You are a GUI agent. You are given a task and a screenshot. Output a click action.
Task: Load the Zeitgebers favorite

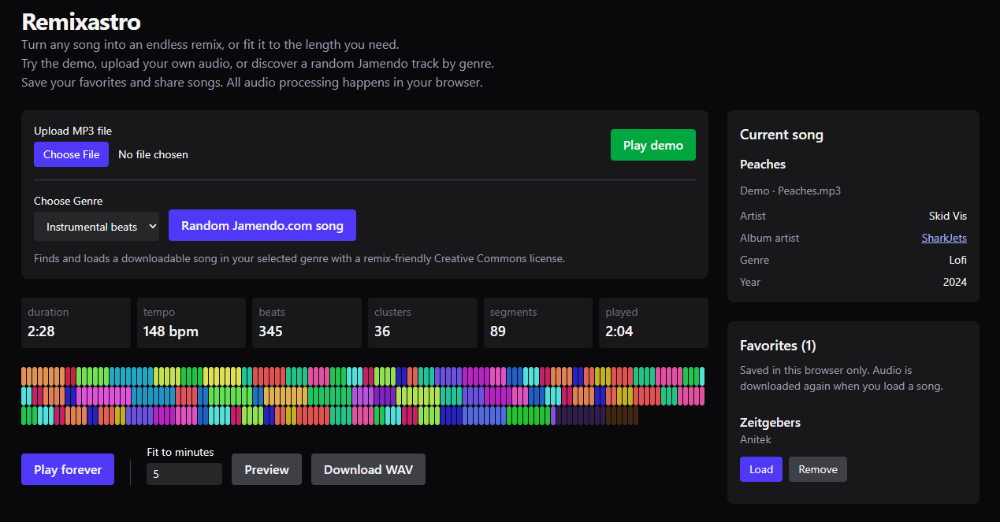pos(761,469)
